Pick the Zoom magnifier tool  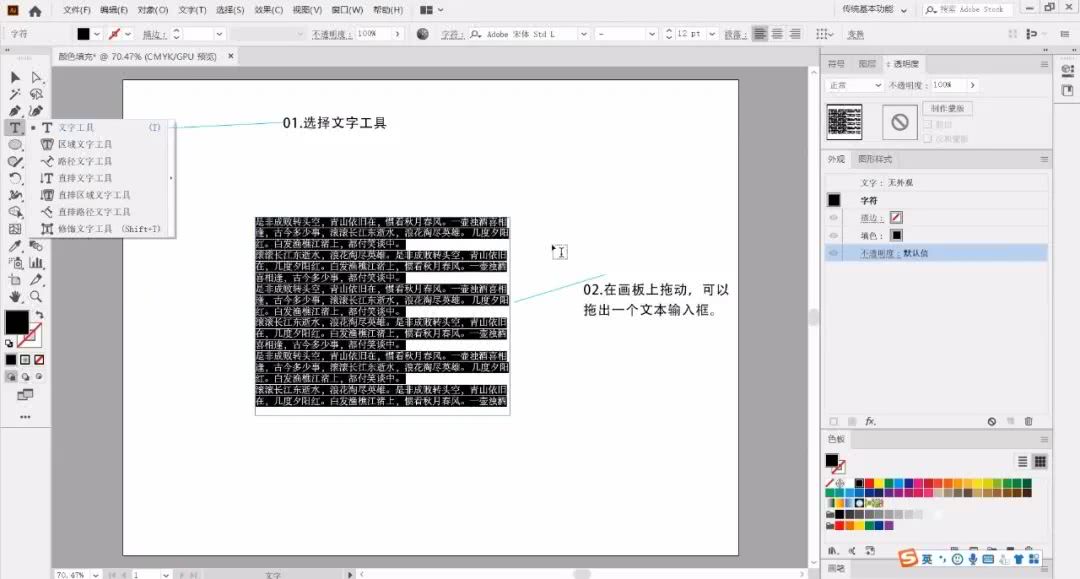pos(36,297)
